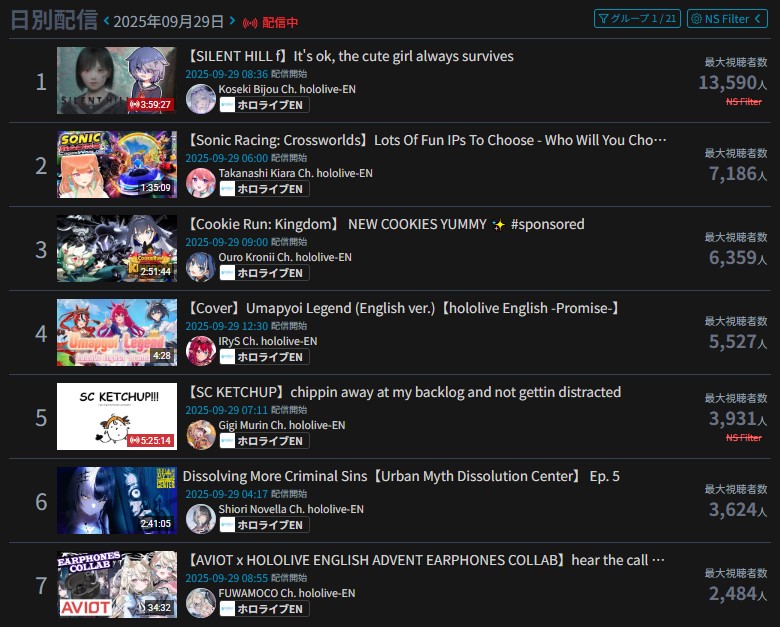Open the Sonic Racing: Crossworlds stream title
The width and height of the screenshot is (780, 627).
(x=425, y=140)
